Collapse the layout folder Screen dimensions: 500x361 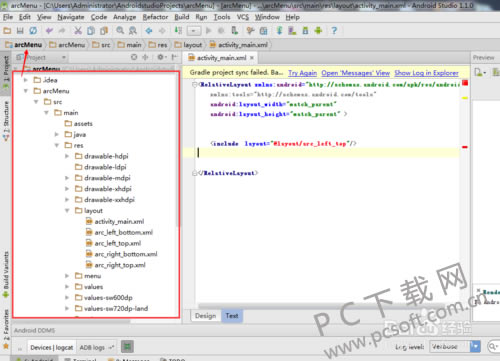(x=67, y=211)
